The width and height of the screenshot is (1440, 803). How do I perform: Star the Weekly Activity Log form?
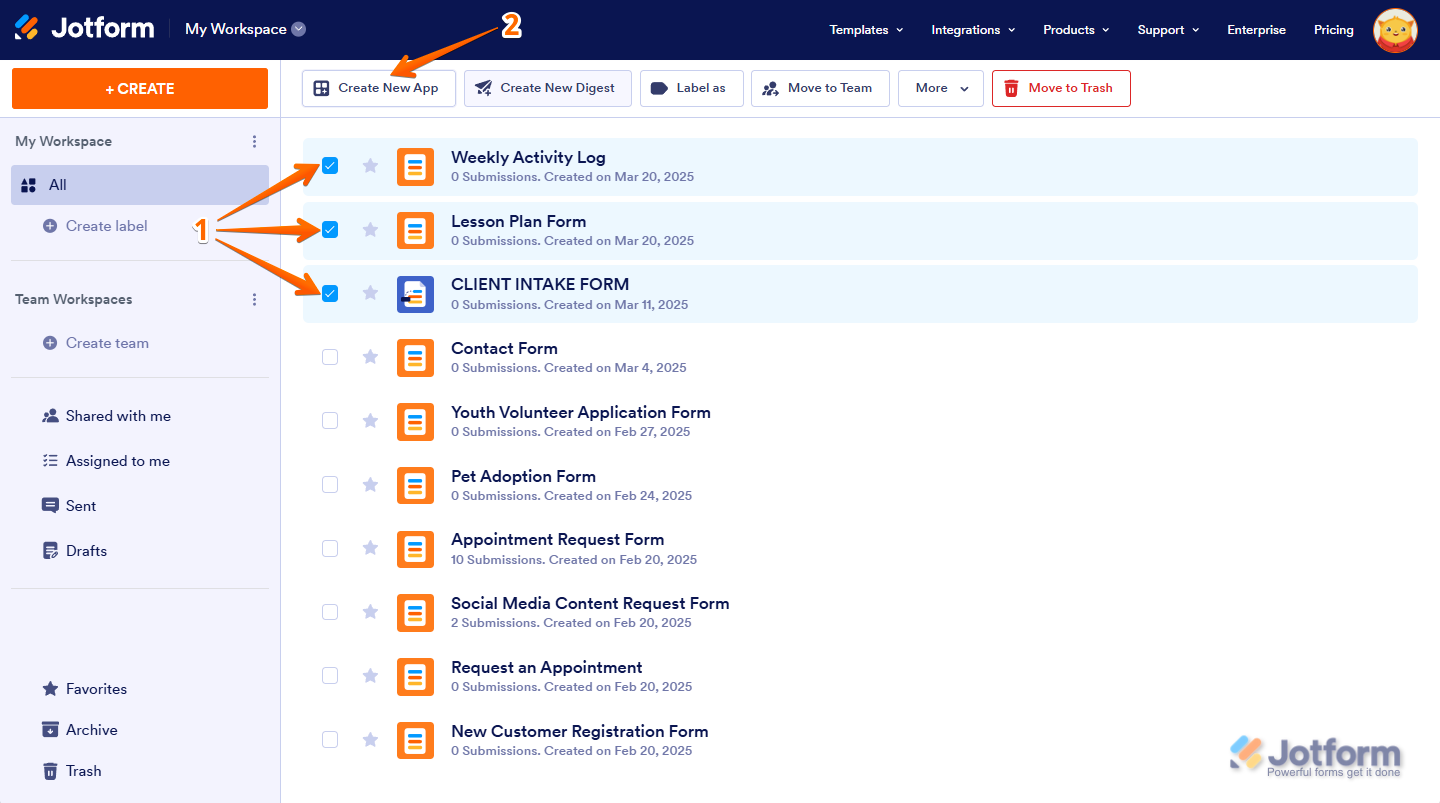[x=370, y=166]
